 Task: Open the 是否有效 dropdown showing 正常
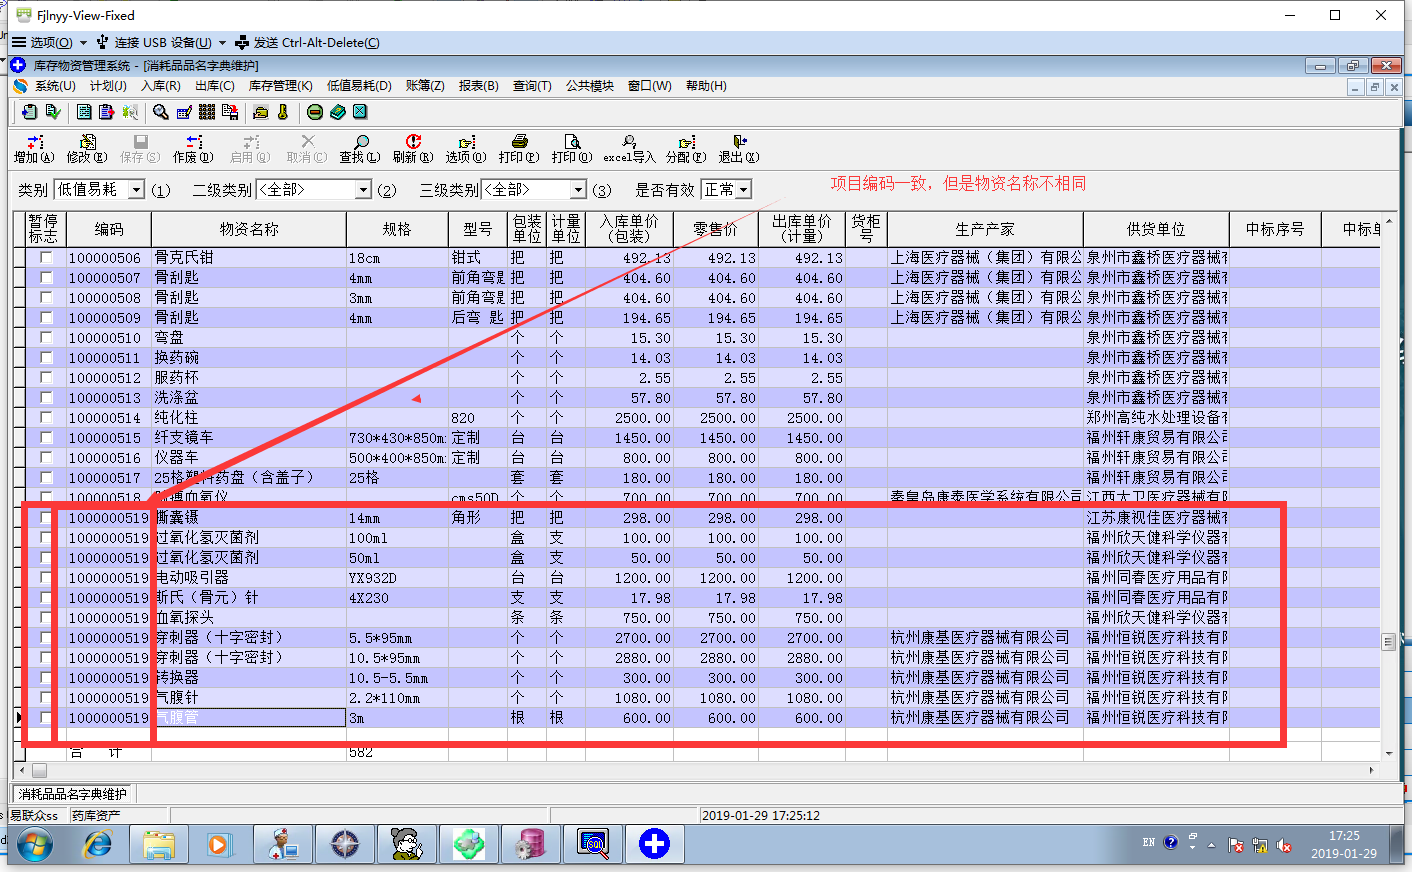pyautogui.click(x=743, y=190)
